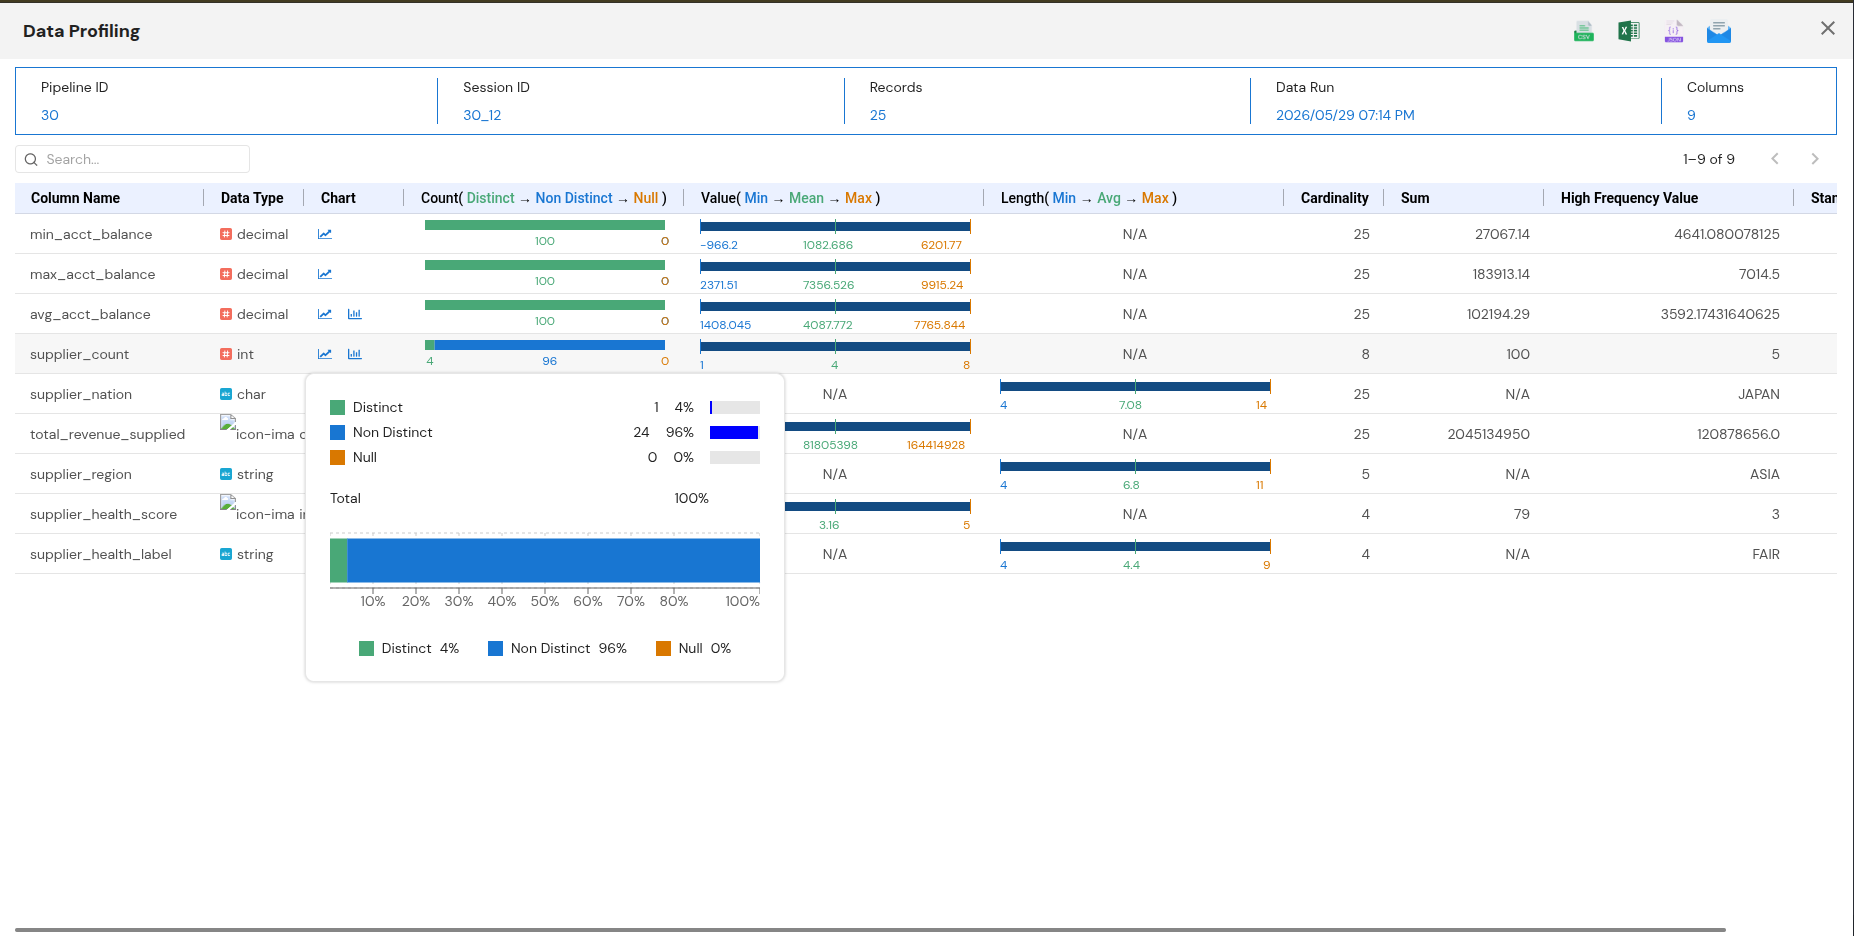
Task: Open bar chart for avg_acct_balance
Action: pos(354,314)
